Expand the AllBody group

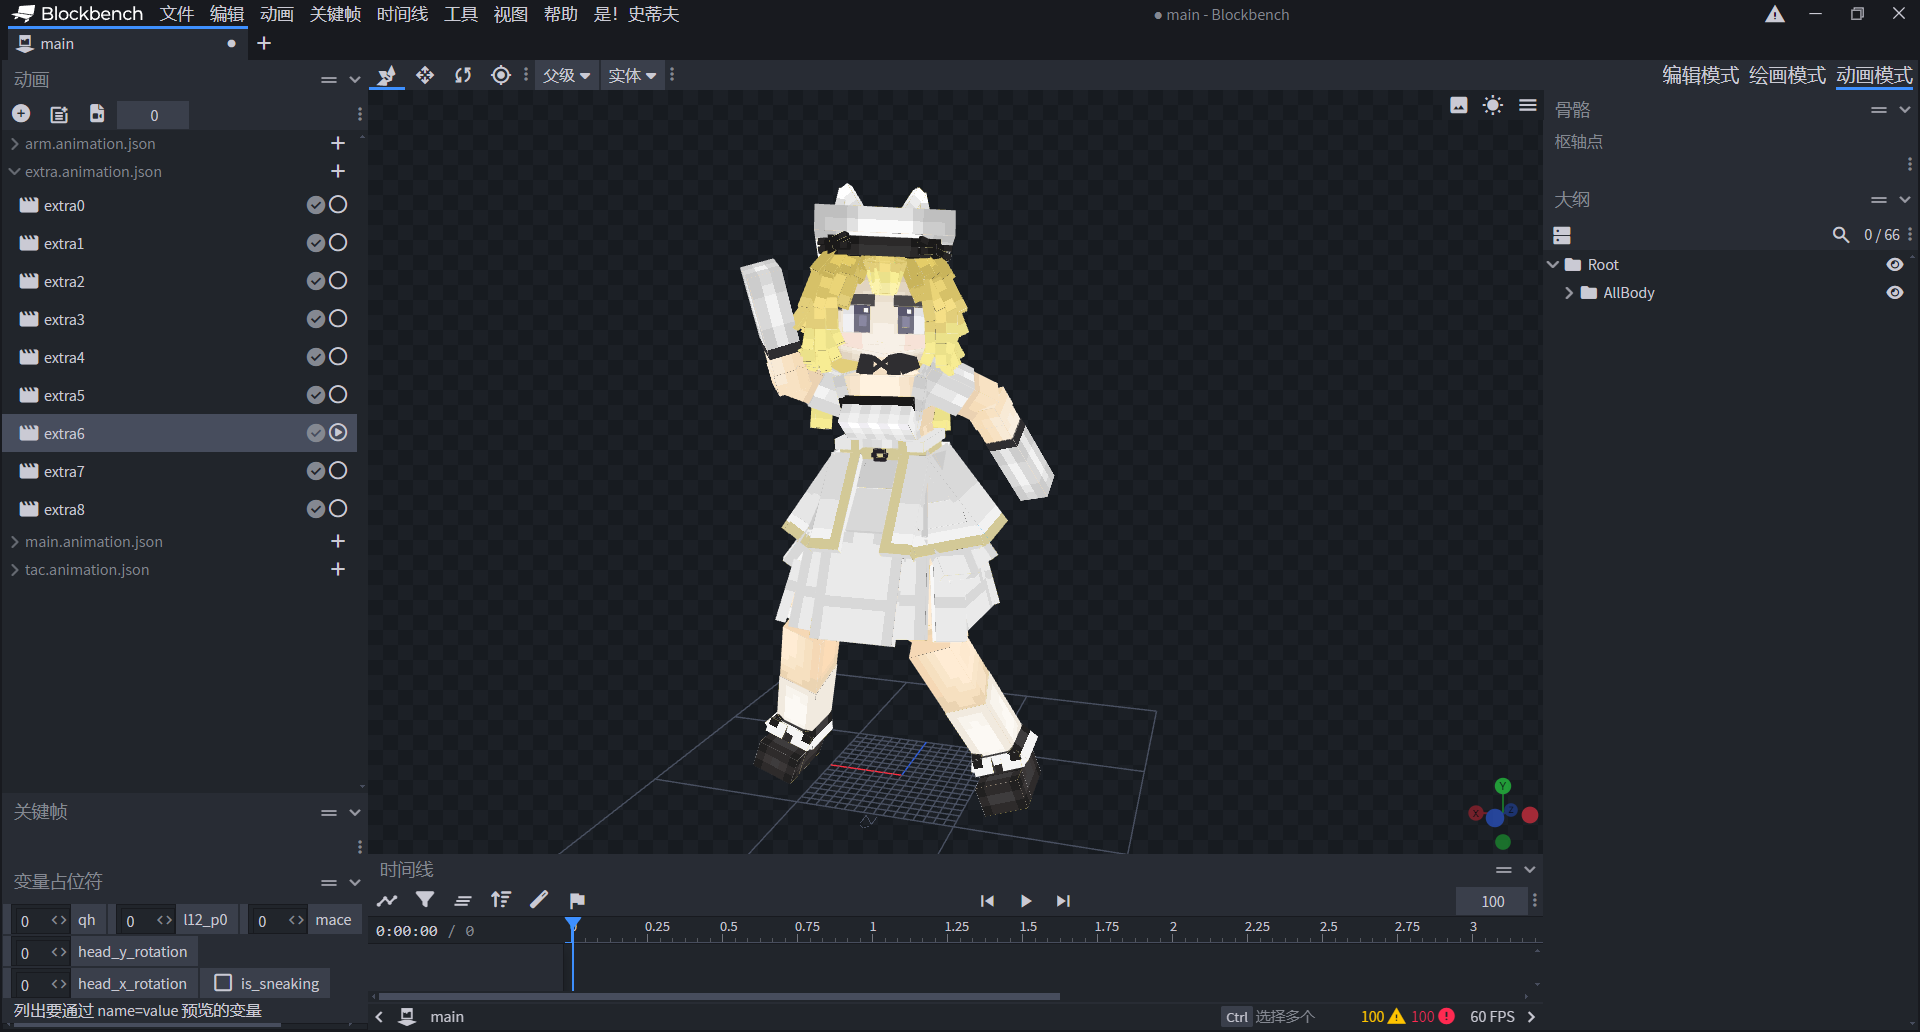click(x=1569, y=293)
